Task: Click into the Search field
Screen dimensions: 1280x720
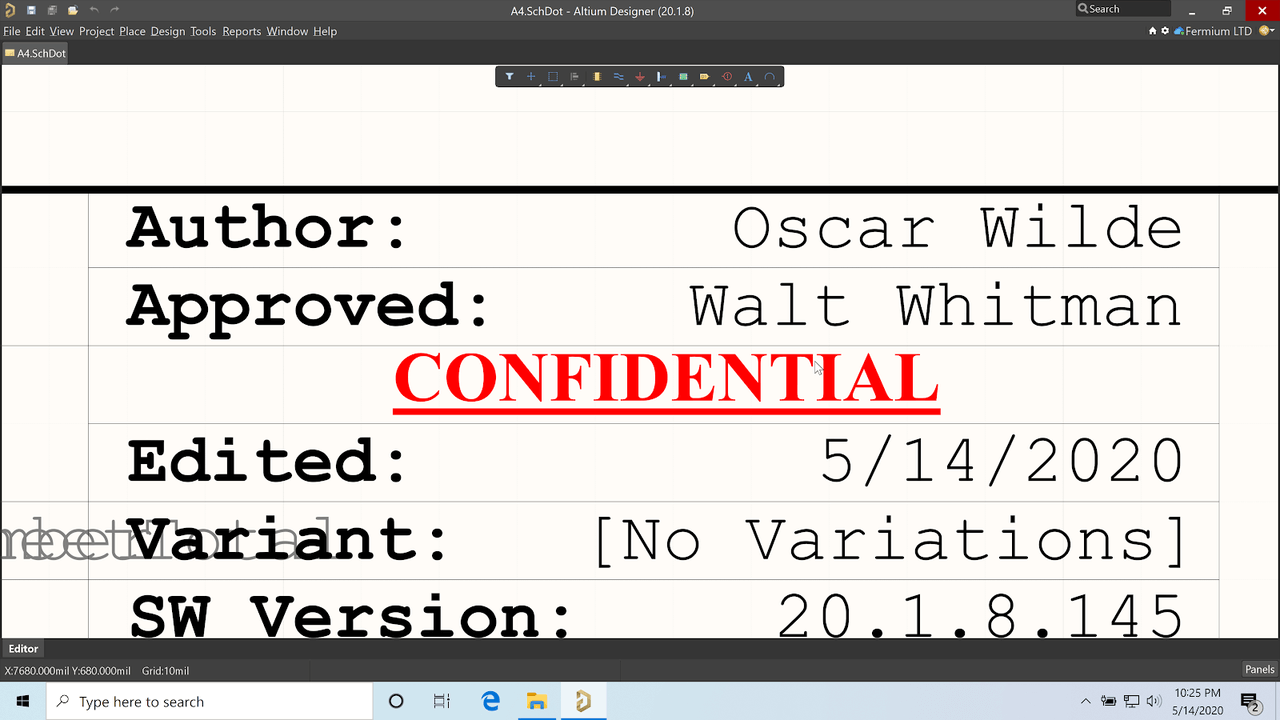Action: click(1122, 9)
